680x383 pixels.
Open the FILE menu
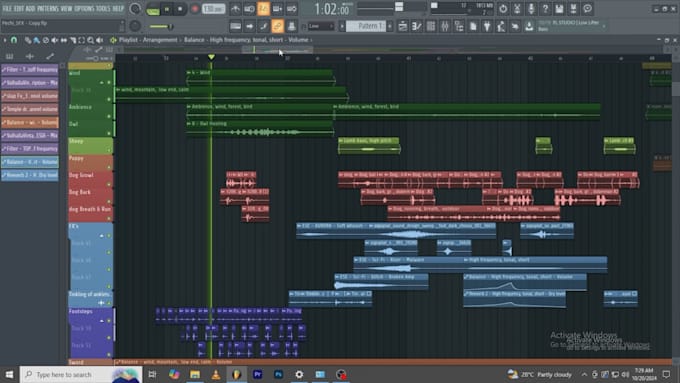7,9
